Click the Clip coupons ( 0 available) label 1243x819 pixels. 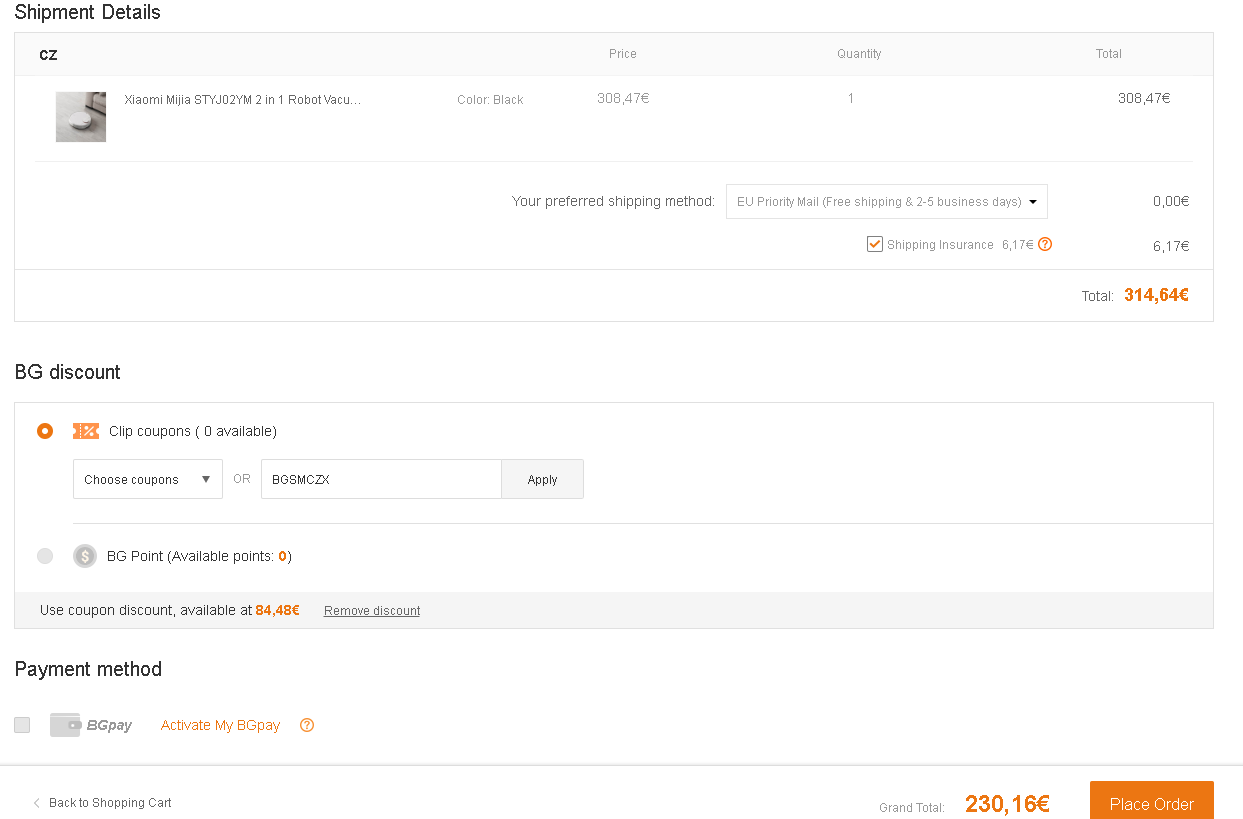(193, 431)
